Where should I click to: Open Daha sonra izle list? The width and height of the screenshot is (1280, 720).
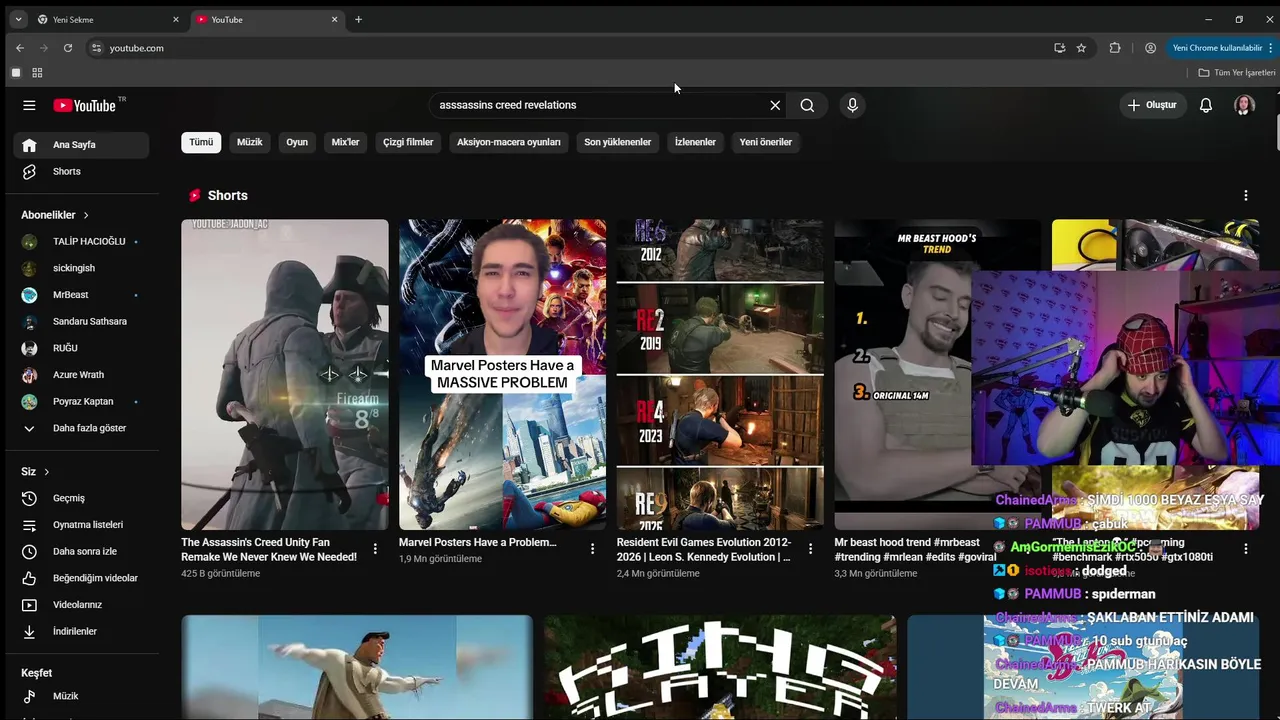pos(81,551)
